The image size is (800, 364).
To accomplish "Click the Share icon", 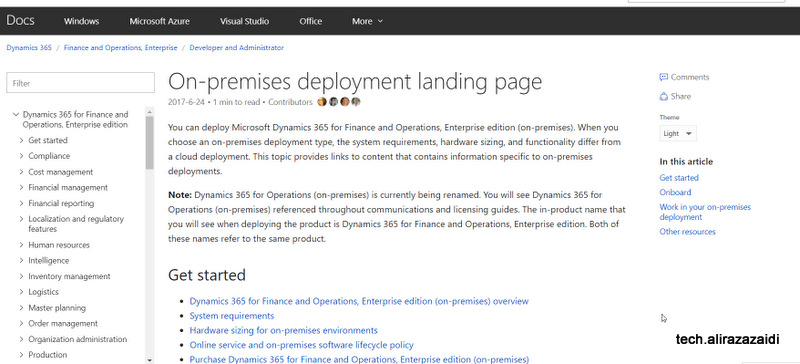I will 664,96.
